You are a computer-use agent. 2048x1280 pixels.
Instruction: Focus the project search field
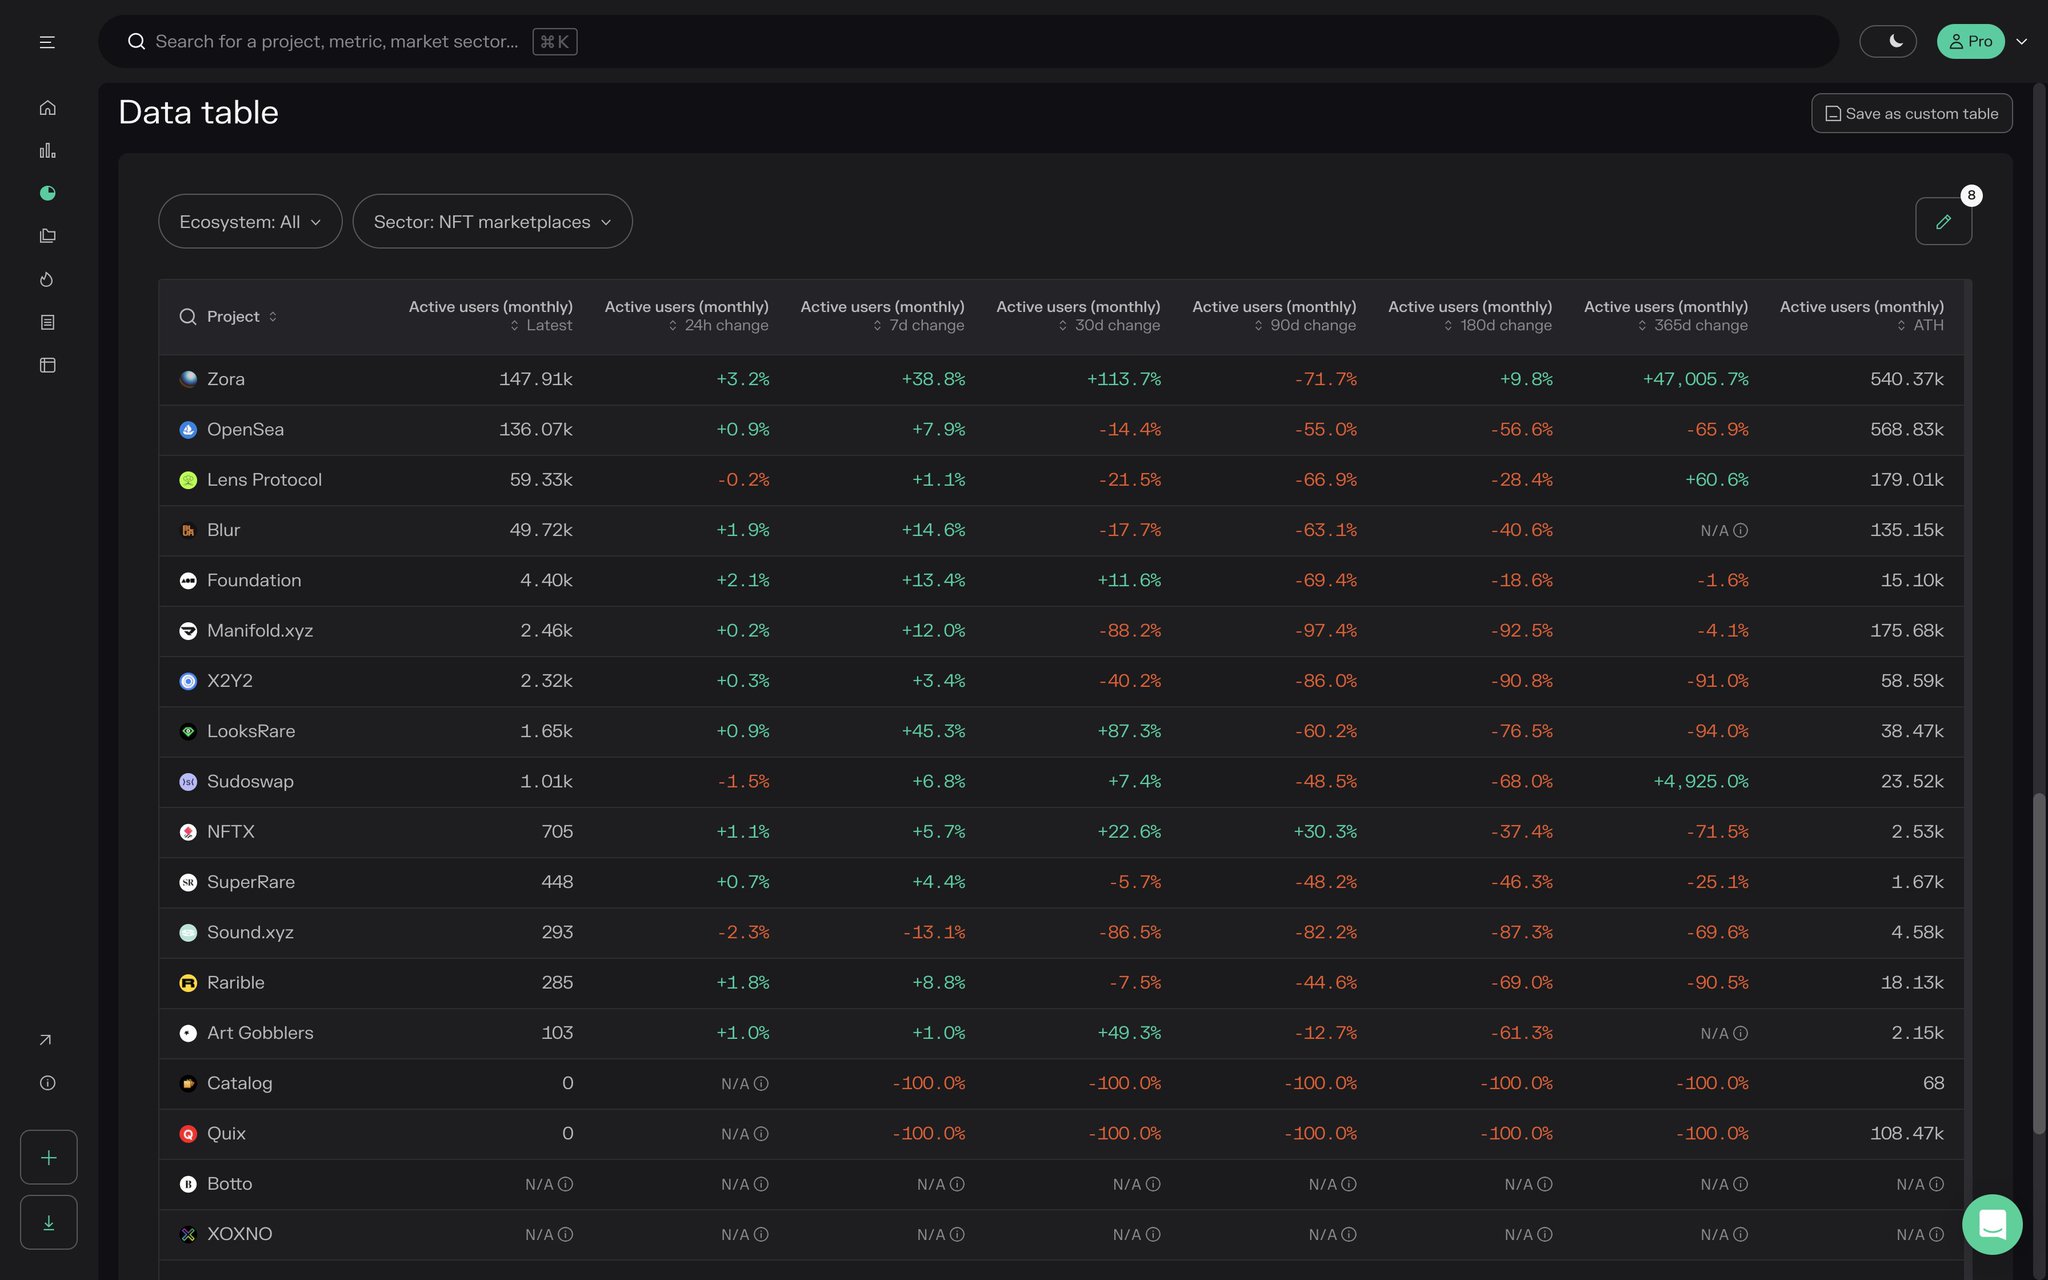337,42
